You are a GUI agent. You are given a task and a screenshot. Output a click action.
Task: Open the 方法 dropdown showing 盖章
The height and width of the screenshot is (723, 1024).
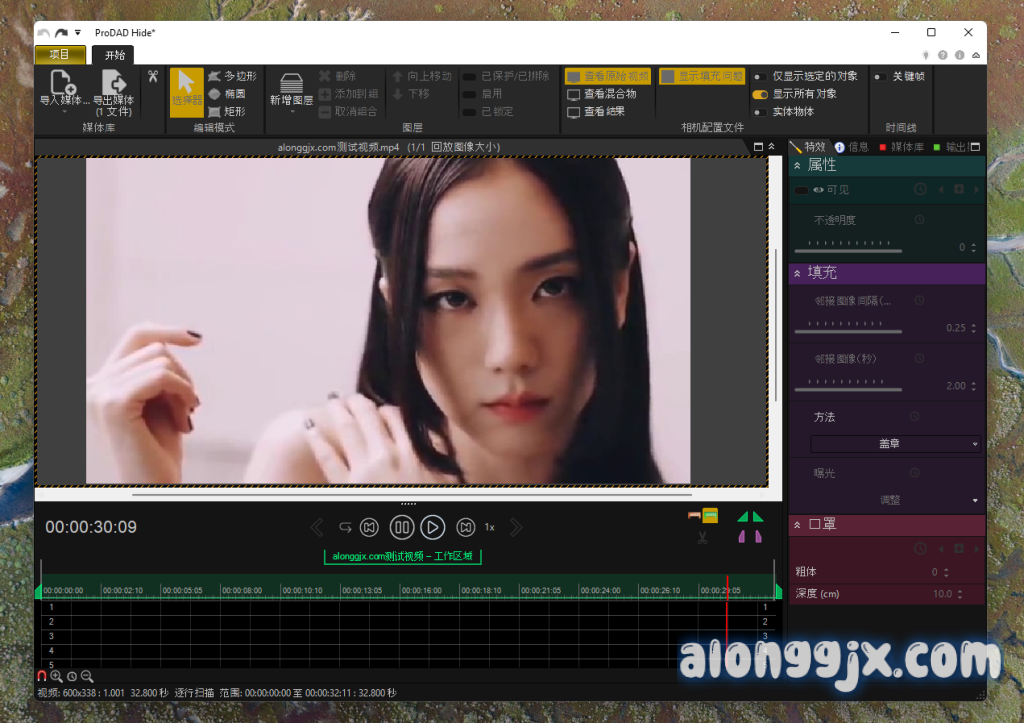point(895,443)
